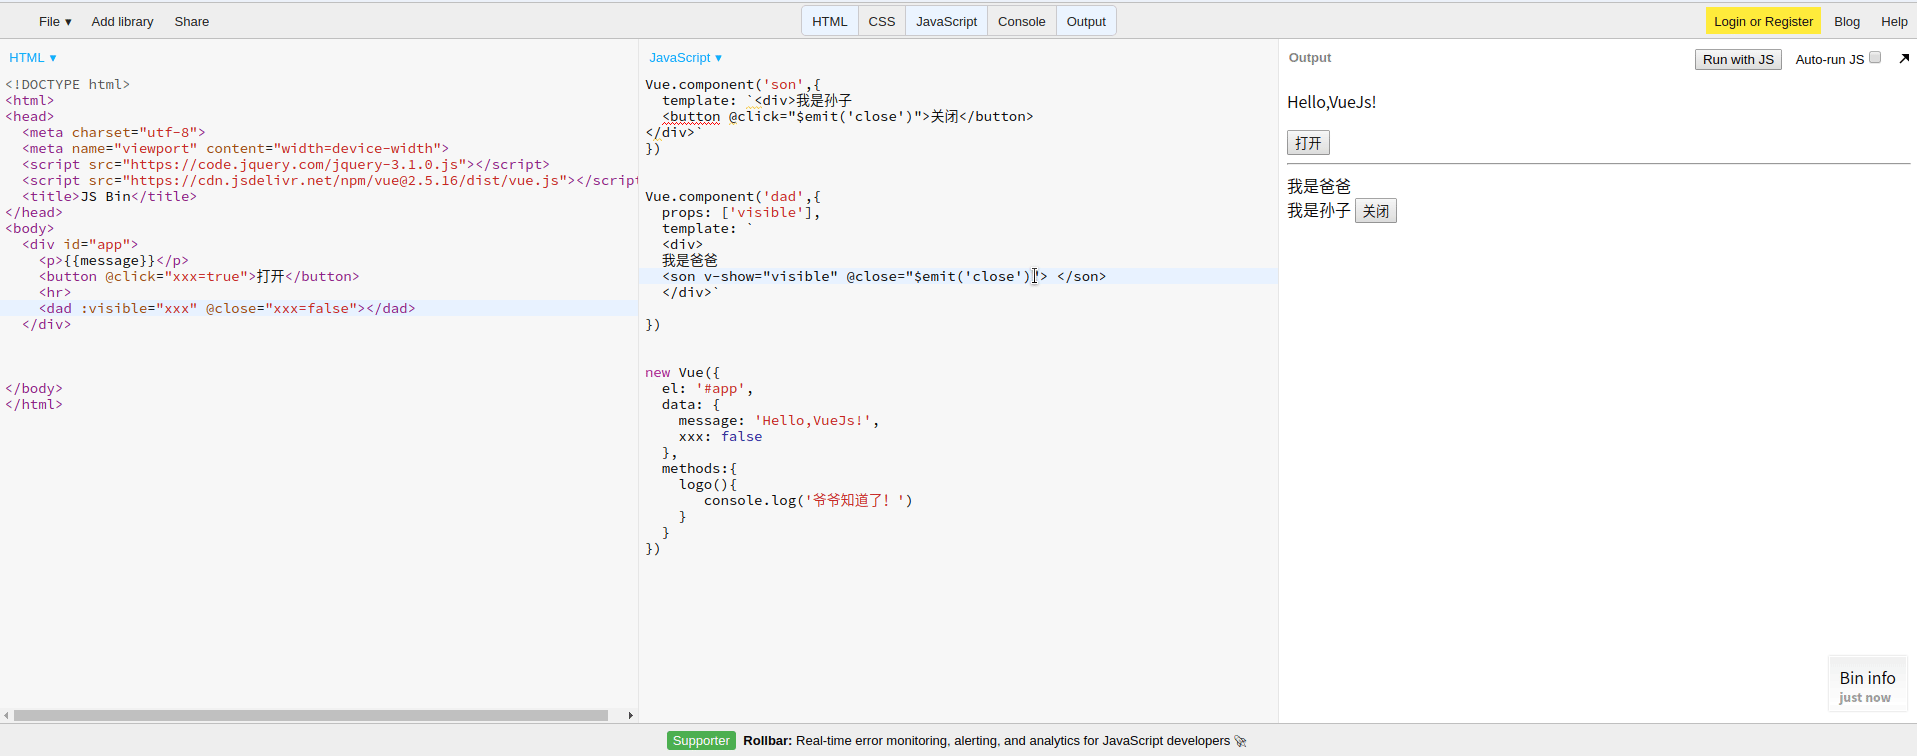Expand the JavaScript panel language dropdown

point(685,58)
